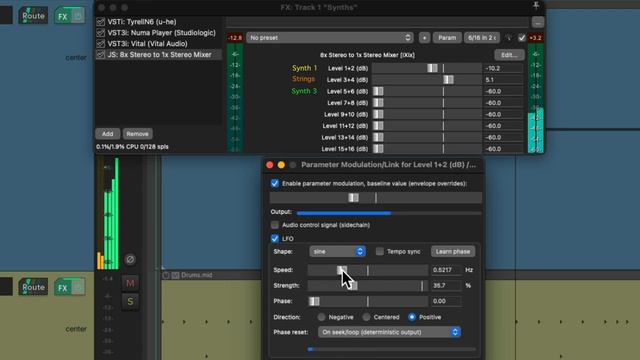
Task: Click the Level 7+8 (dB) slider
Action: [427, 103]
